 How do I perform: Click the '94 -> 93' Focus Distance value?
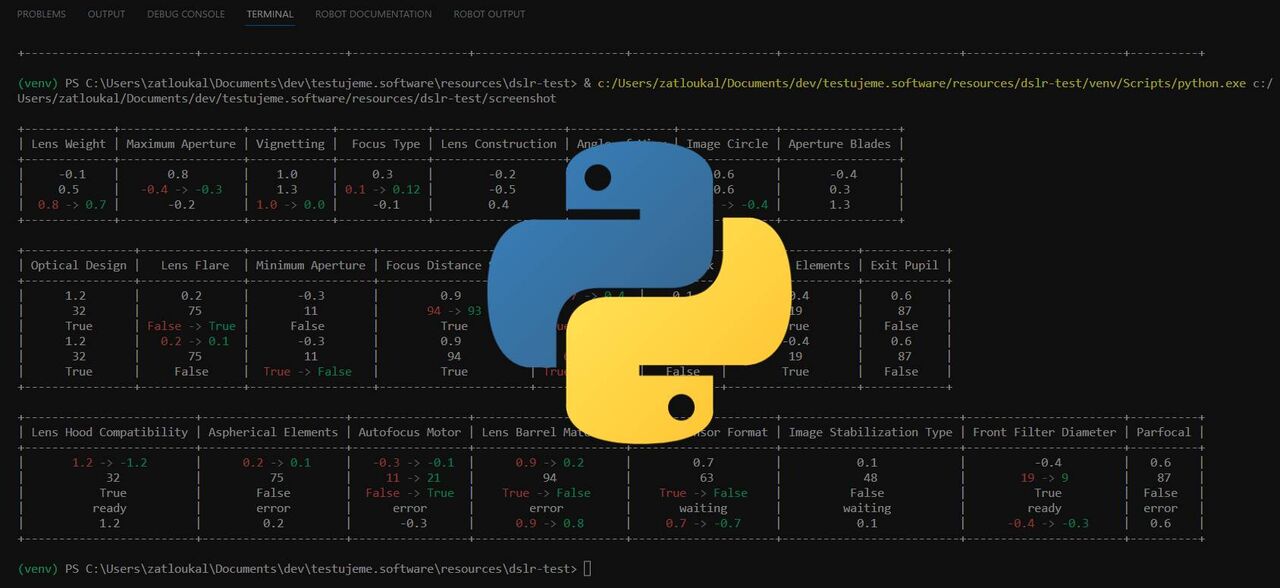(x=454, y=310)
